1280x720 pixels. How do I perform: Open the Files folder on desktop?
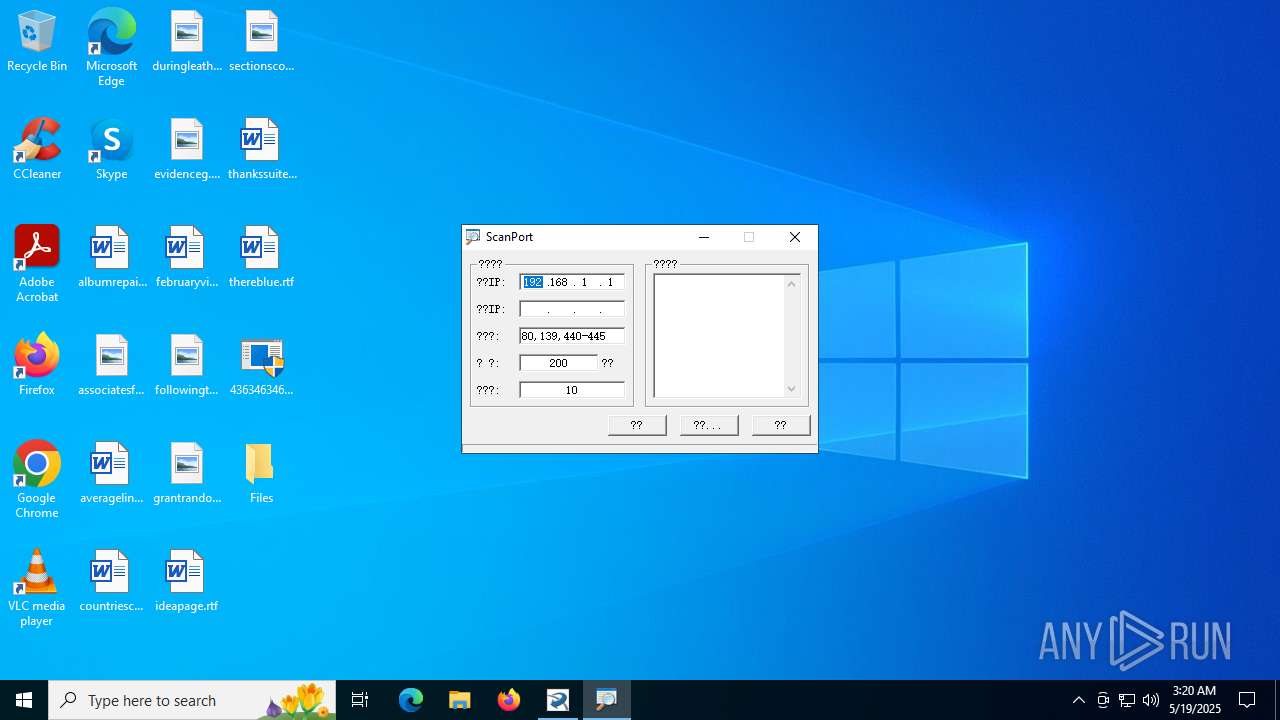coord(261,474)
